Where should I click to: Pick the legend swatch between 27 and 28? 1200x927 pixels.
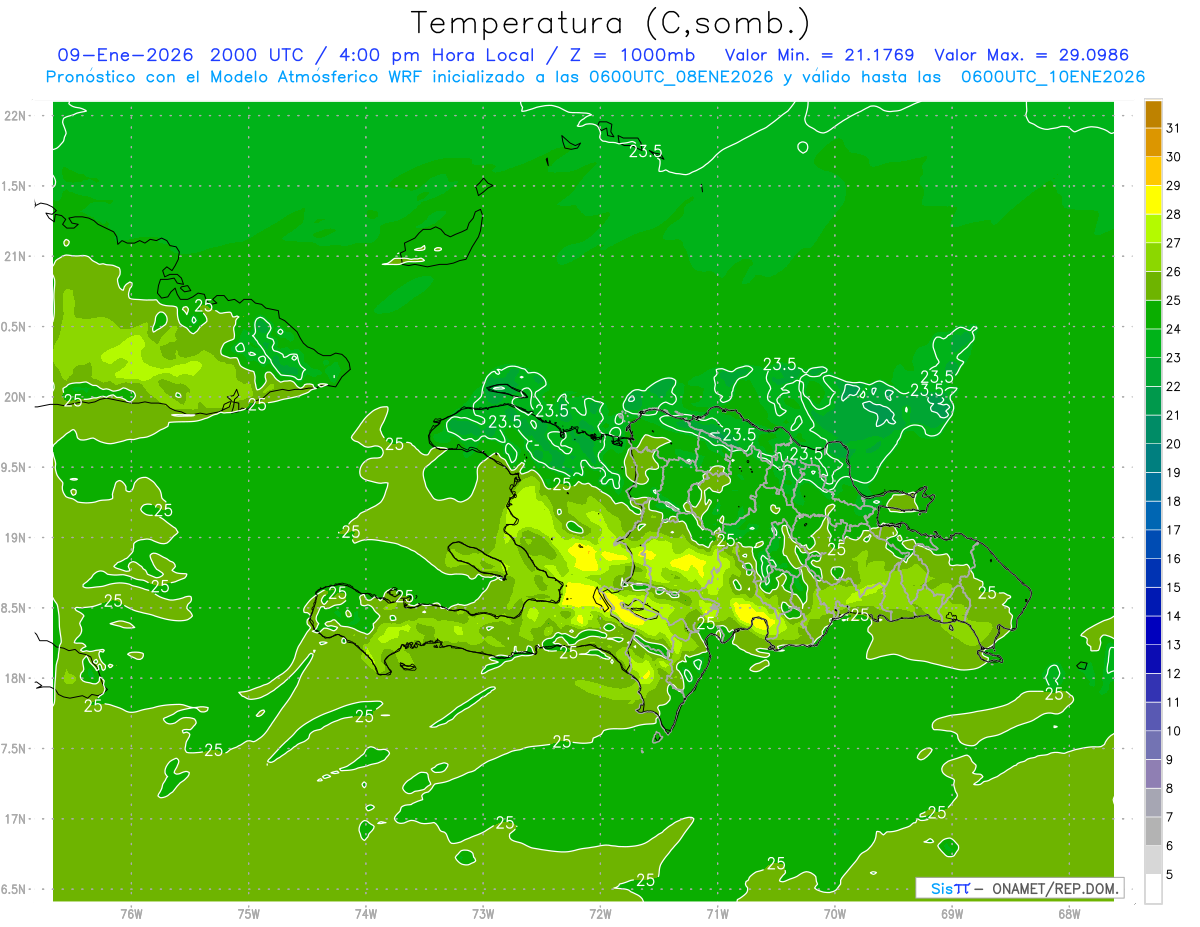pos(1153,228)
